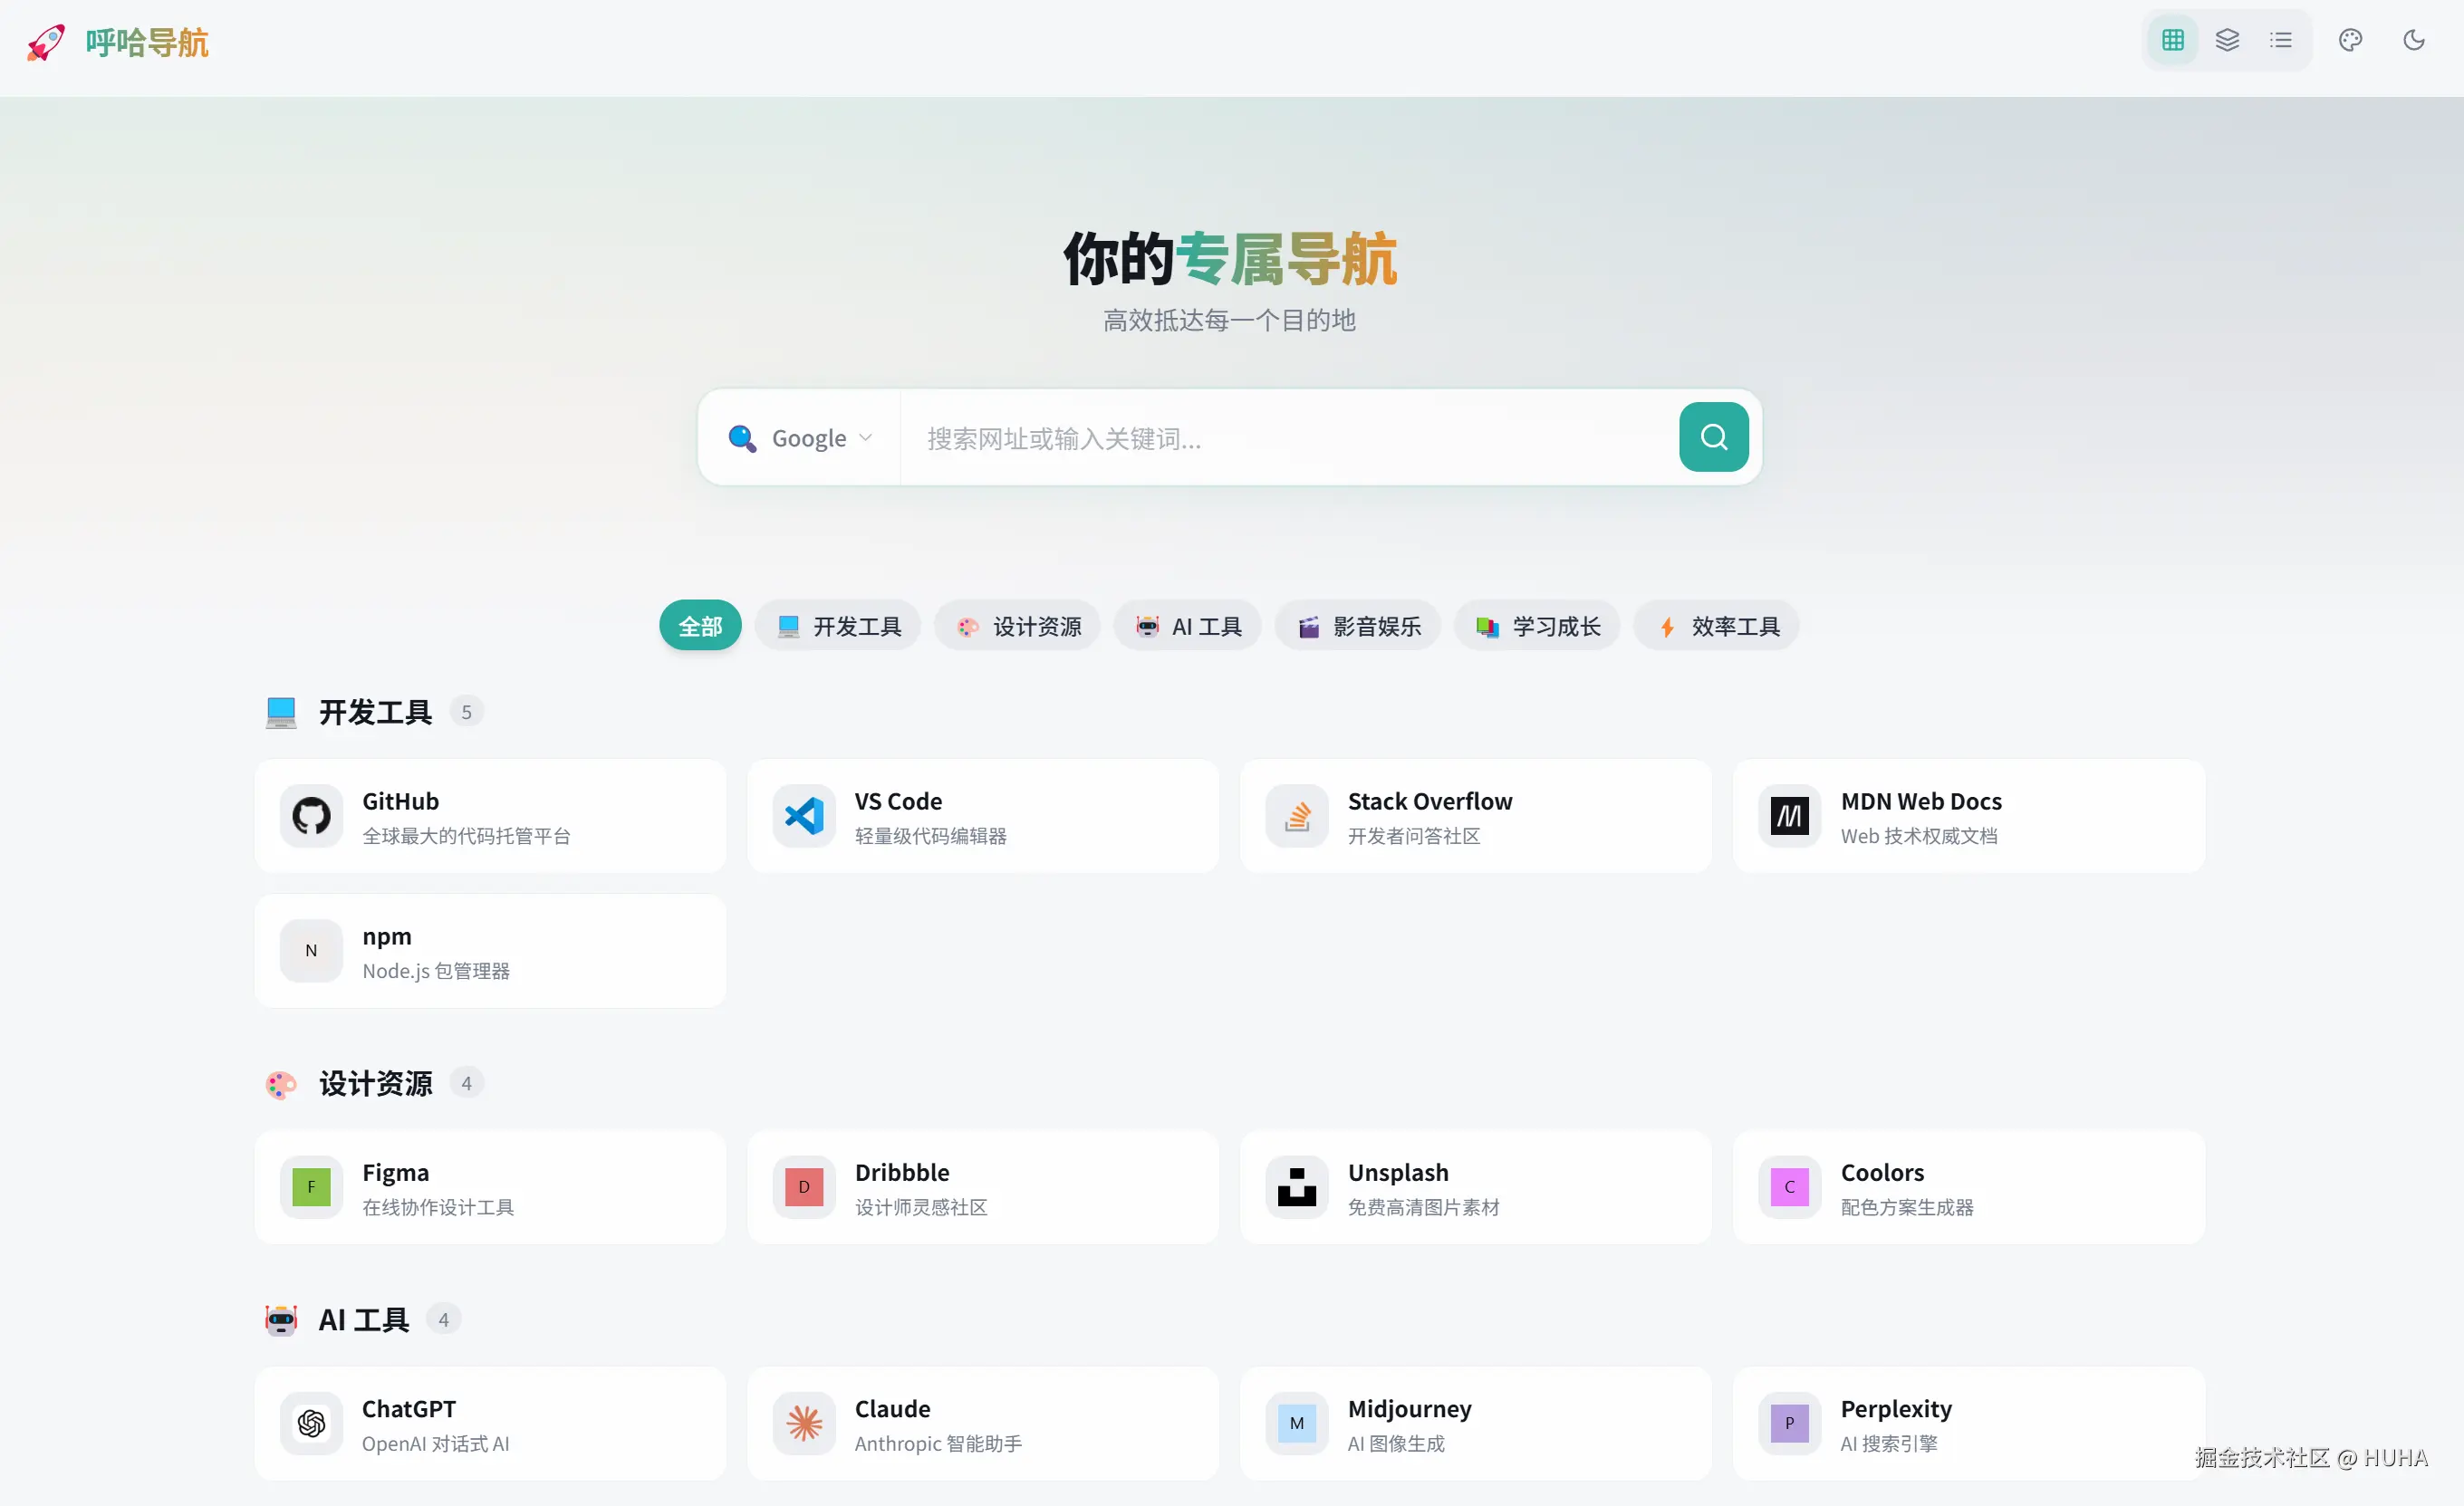The width and height of the screenshot is (2464, 1506).
Task: Switch to stacked layers view icon
Action: pyautogui.click(x=2226, y=40)
